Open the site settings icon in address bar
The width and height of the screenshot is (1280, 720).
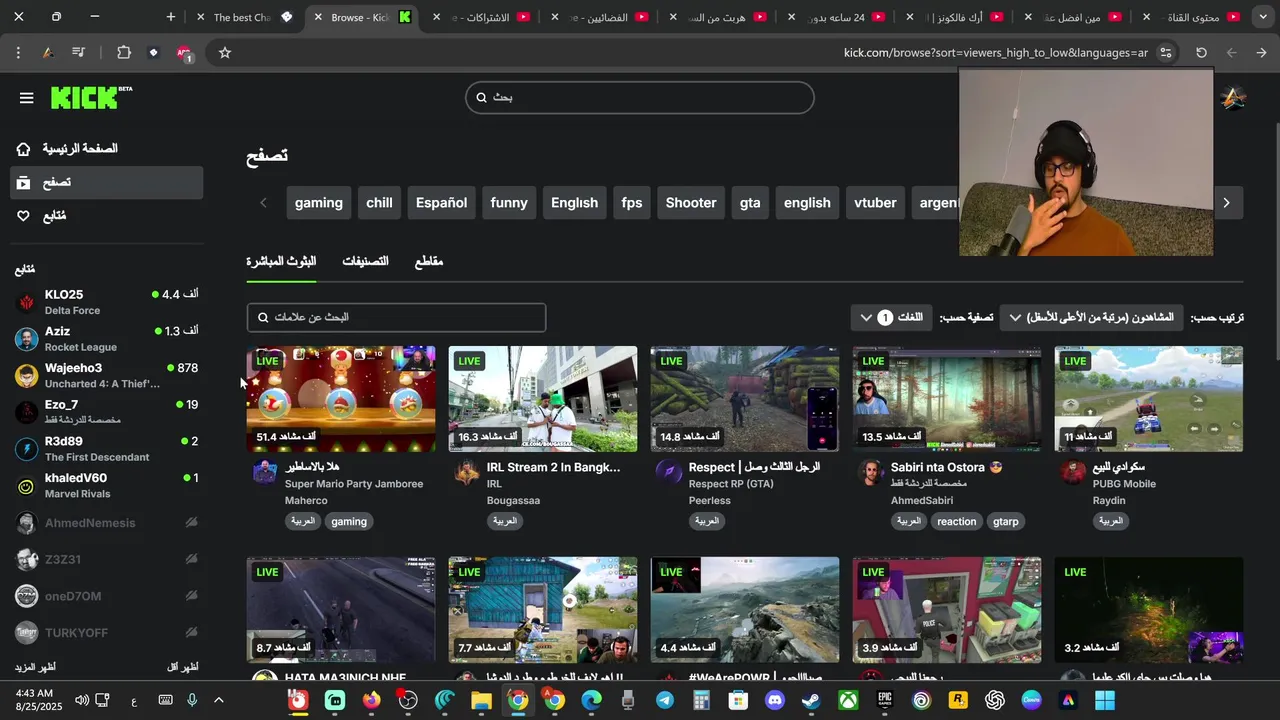click(1166, 53)
